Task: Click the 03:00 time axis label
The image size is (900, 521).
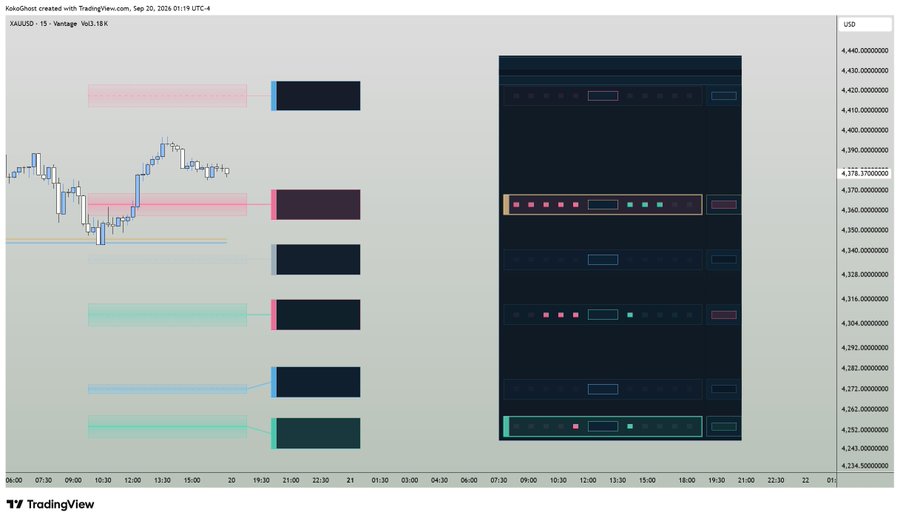Action: tap(409, 480)
